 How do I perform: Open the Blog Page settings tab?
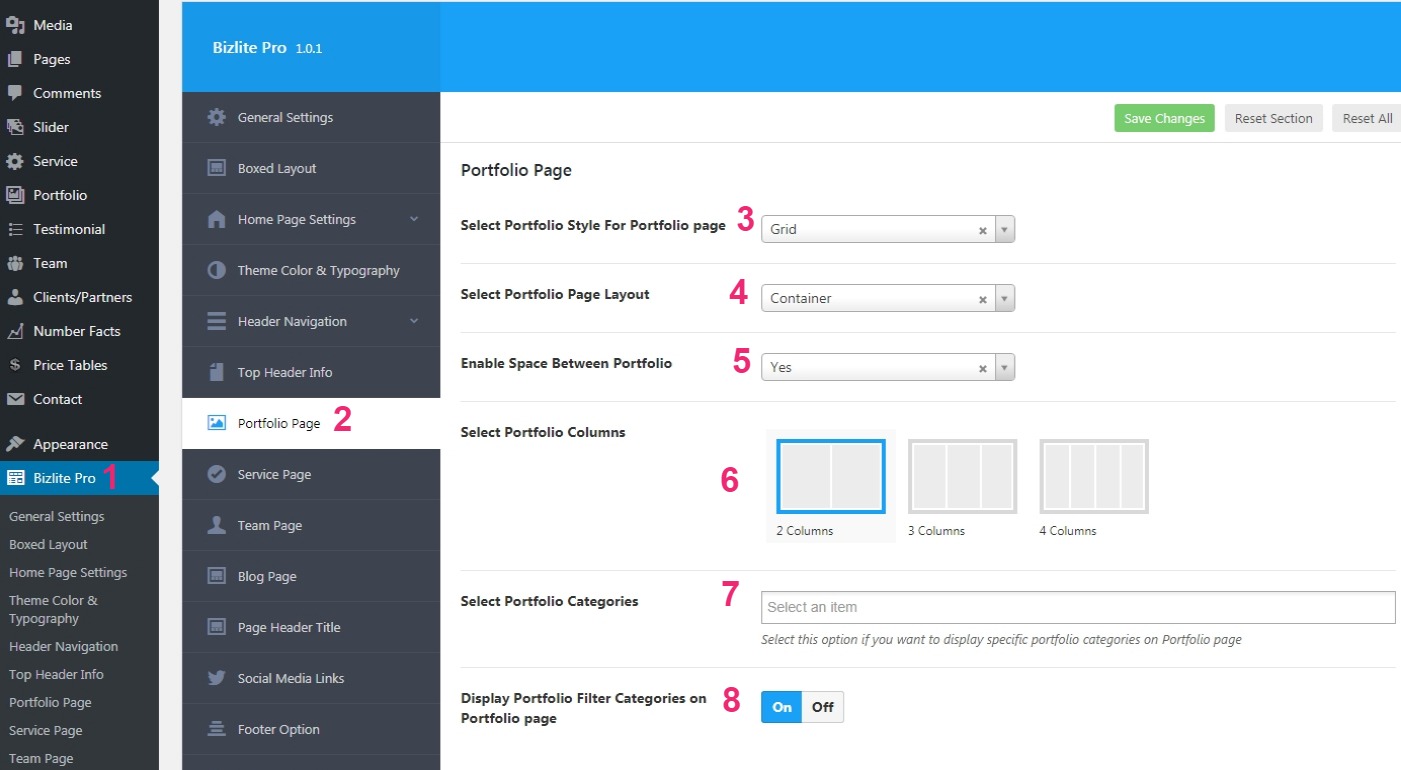pos(311,576)
